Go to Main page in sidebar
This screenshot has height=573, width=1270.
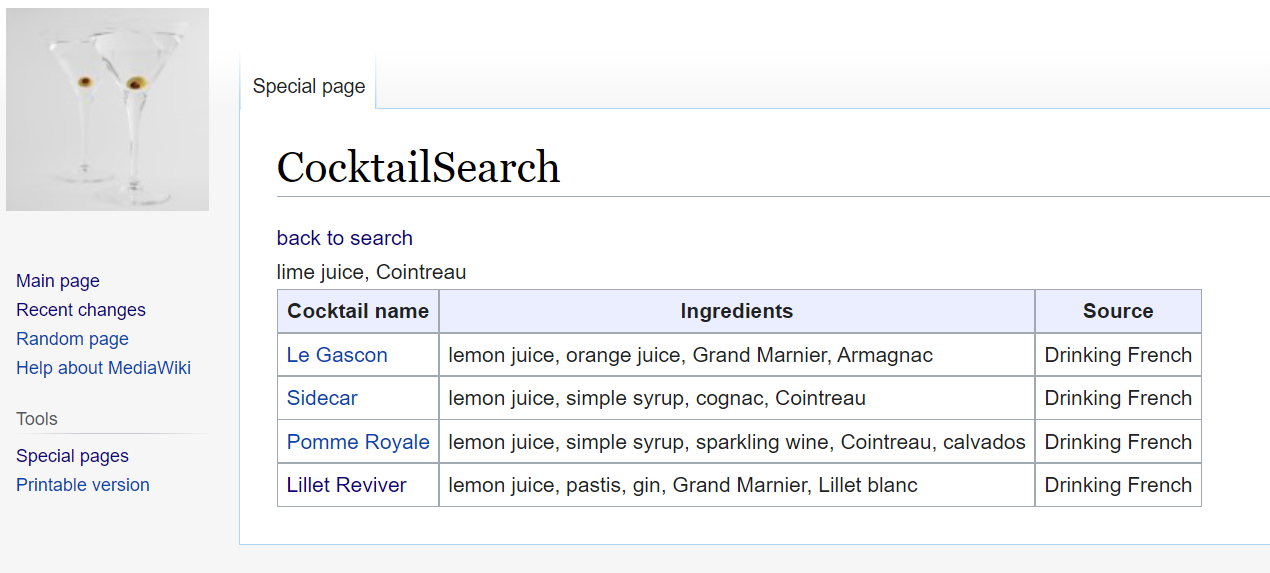(x=58, y=281)
